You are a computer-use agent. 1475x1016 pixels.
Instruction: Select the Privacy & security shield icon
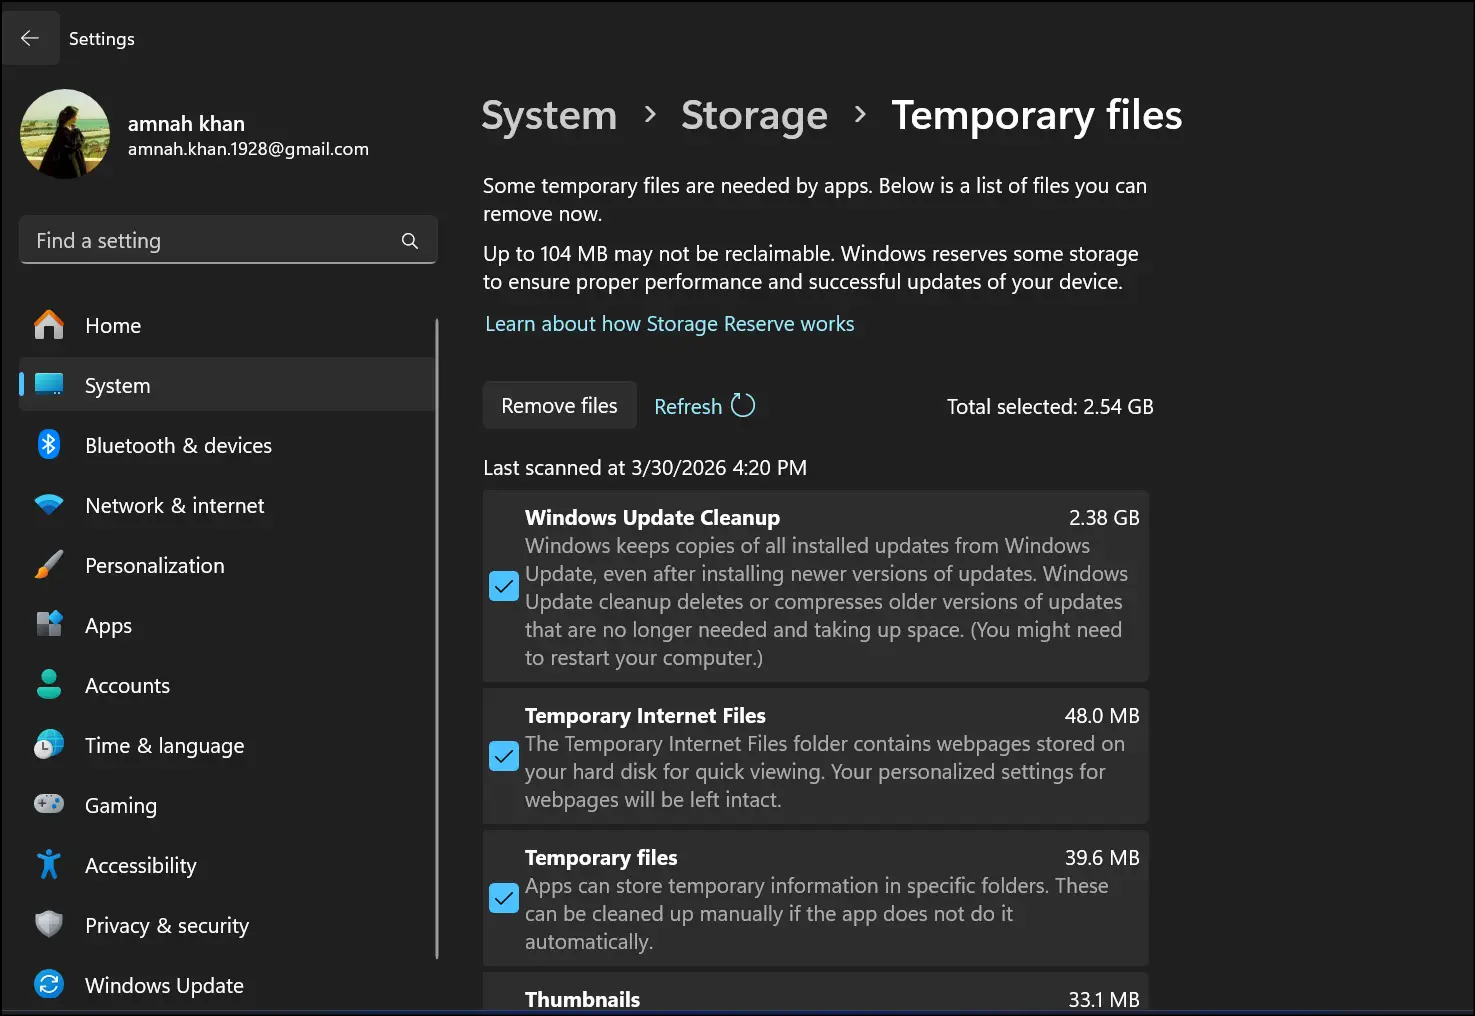coord(48,925)
